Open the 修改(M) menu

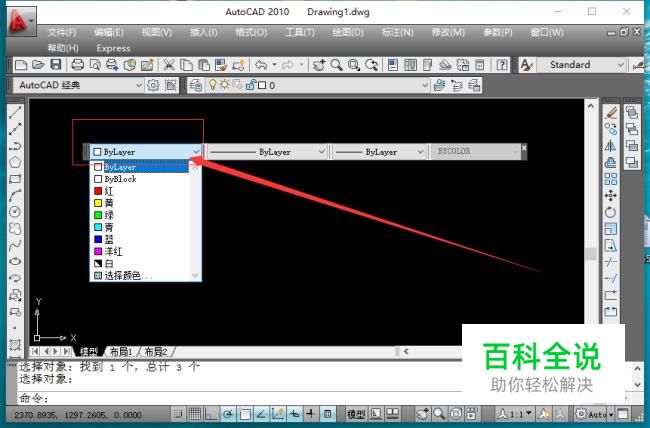pyautogui.click(x=448, y=32)
